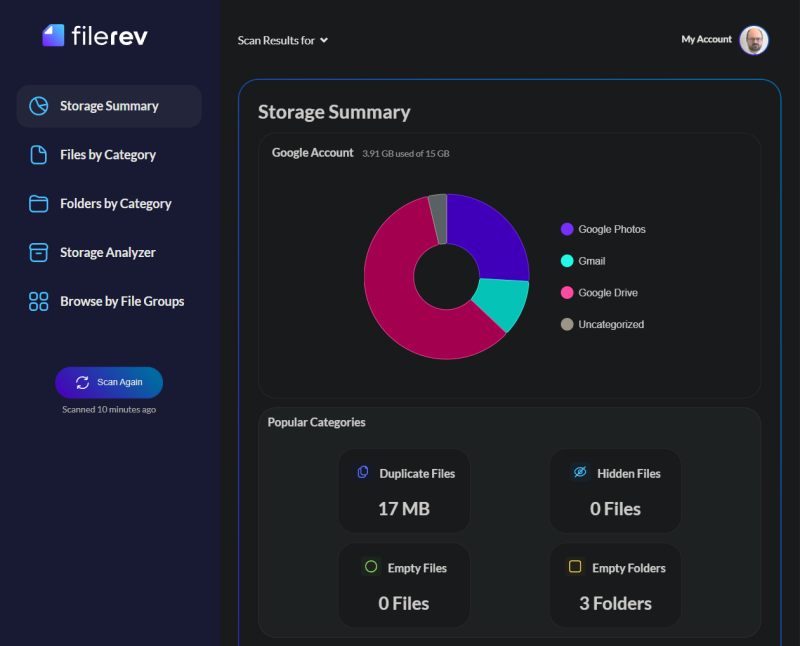
Task: Expand the Scan Results for dropdown arrow
Action: [324, 40]
